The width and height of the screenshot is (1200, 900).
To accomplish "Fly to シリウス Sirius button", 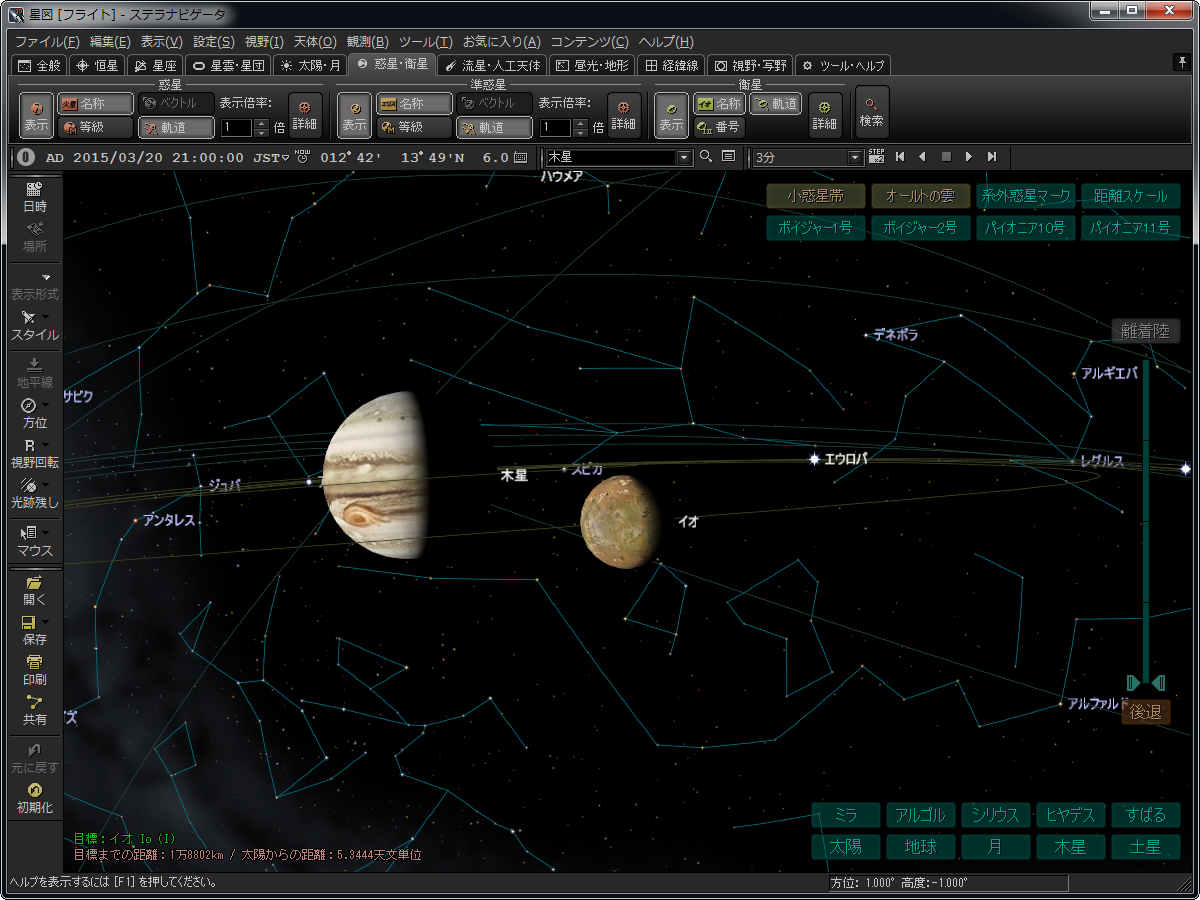I will click(995, 815).
